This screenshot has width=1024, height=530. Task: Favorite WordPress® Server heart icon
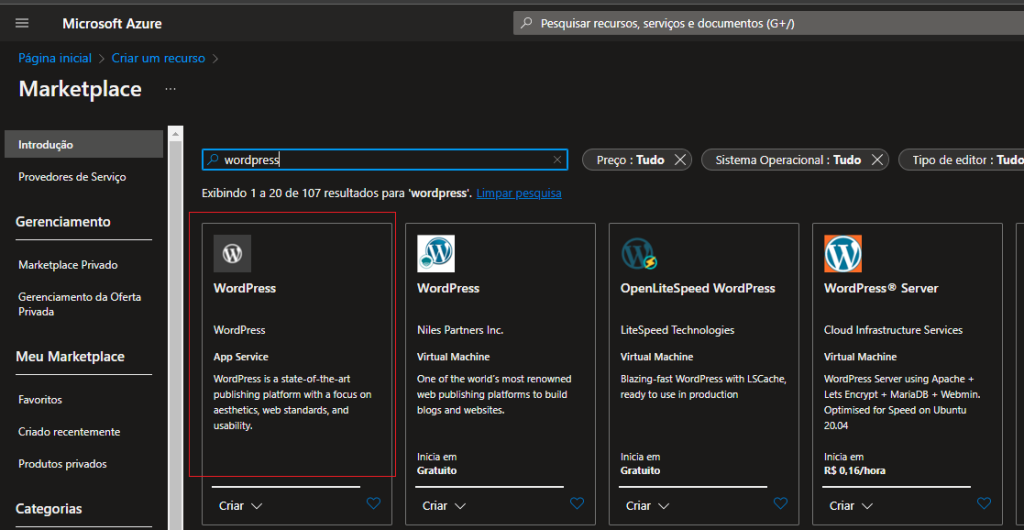click(x=984, y=503)
